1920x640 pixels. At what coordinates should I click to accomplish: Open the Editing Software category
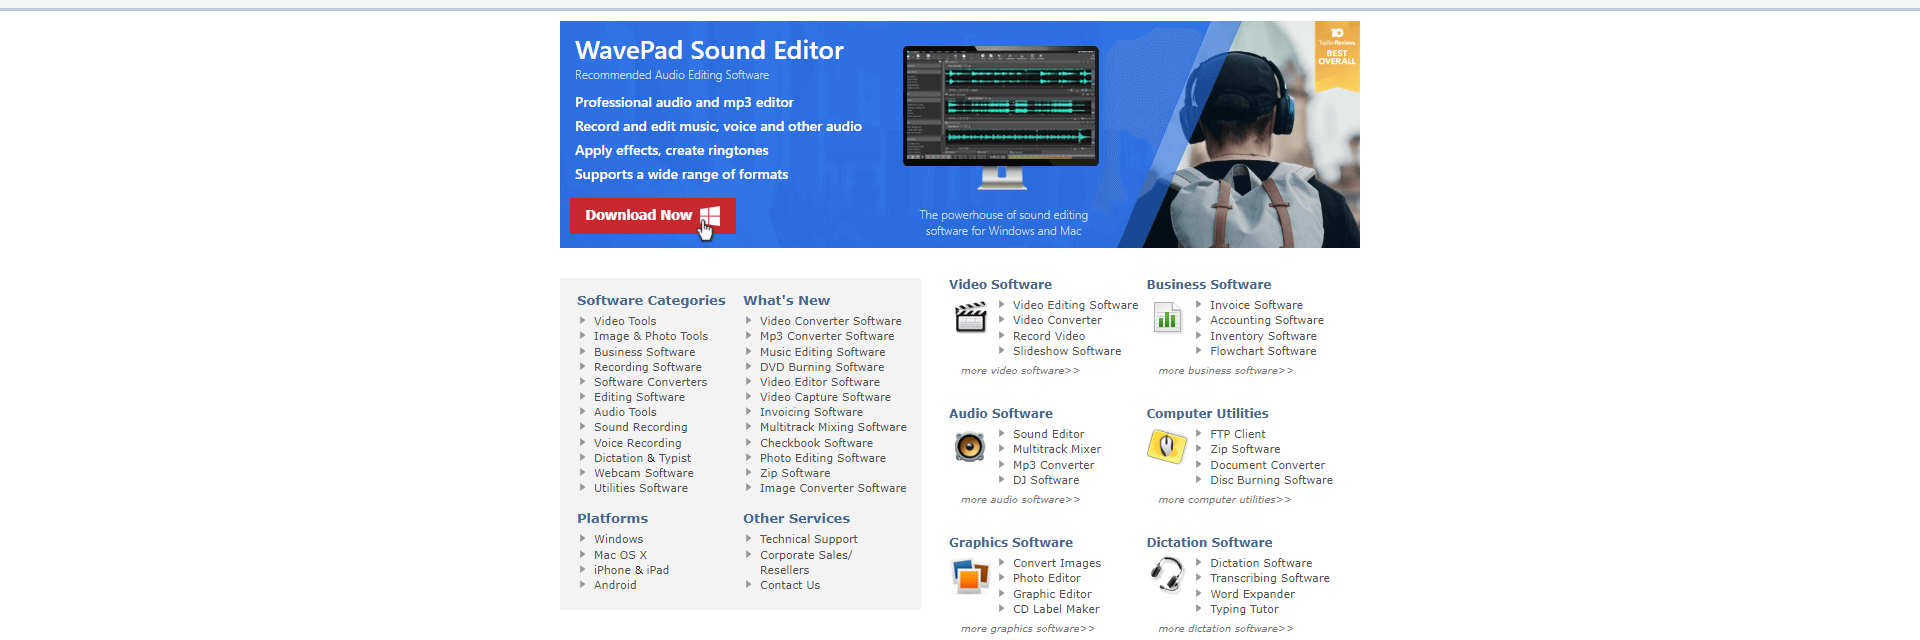[639, 397]
